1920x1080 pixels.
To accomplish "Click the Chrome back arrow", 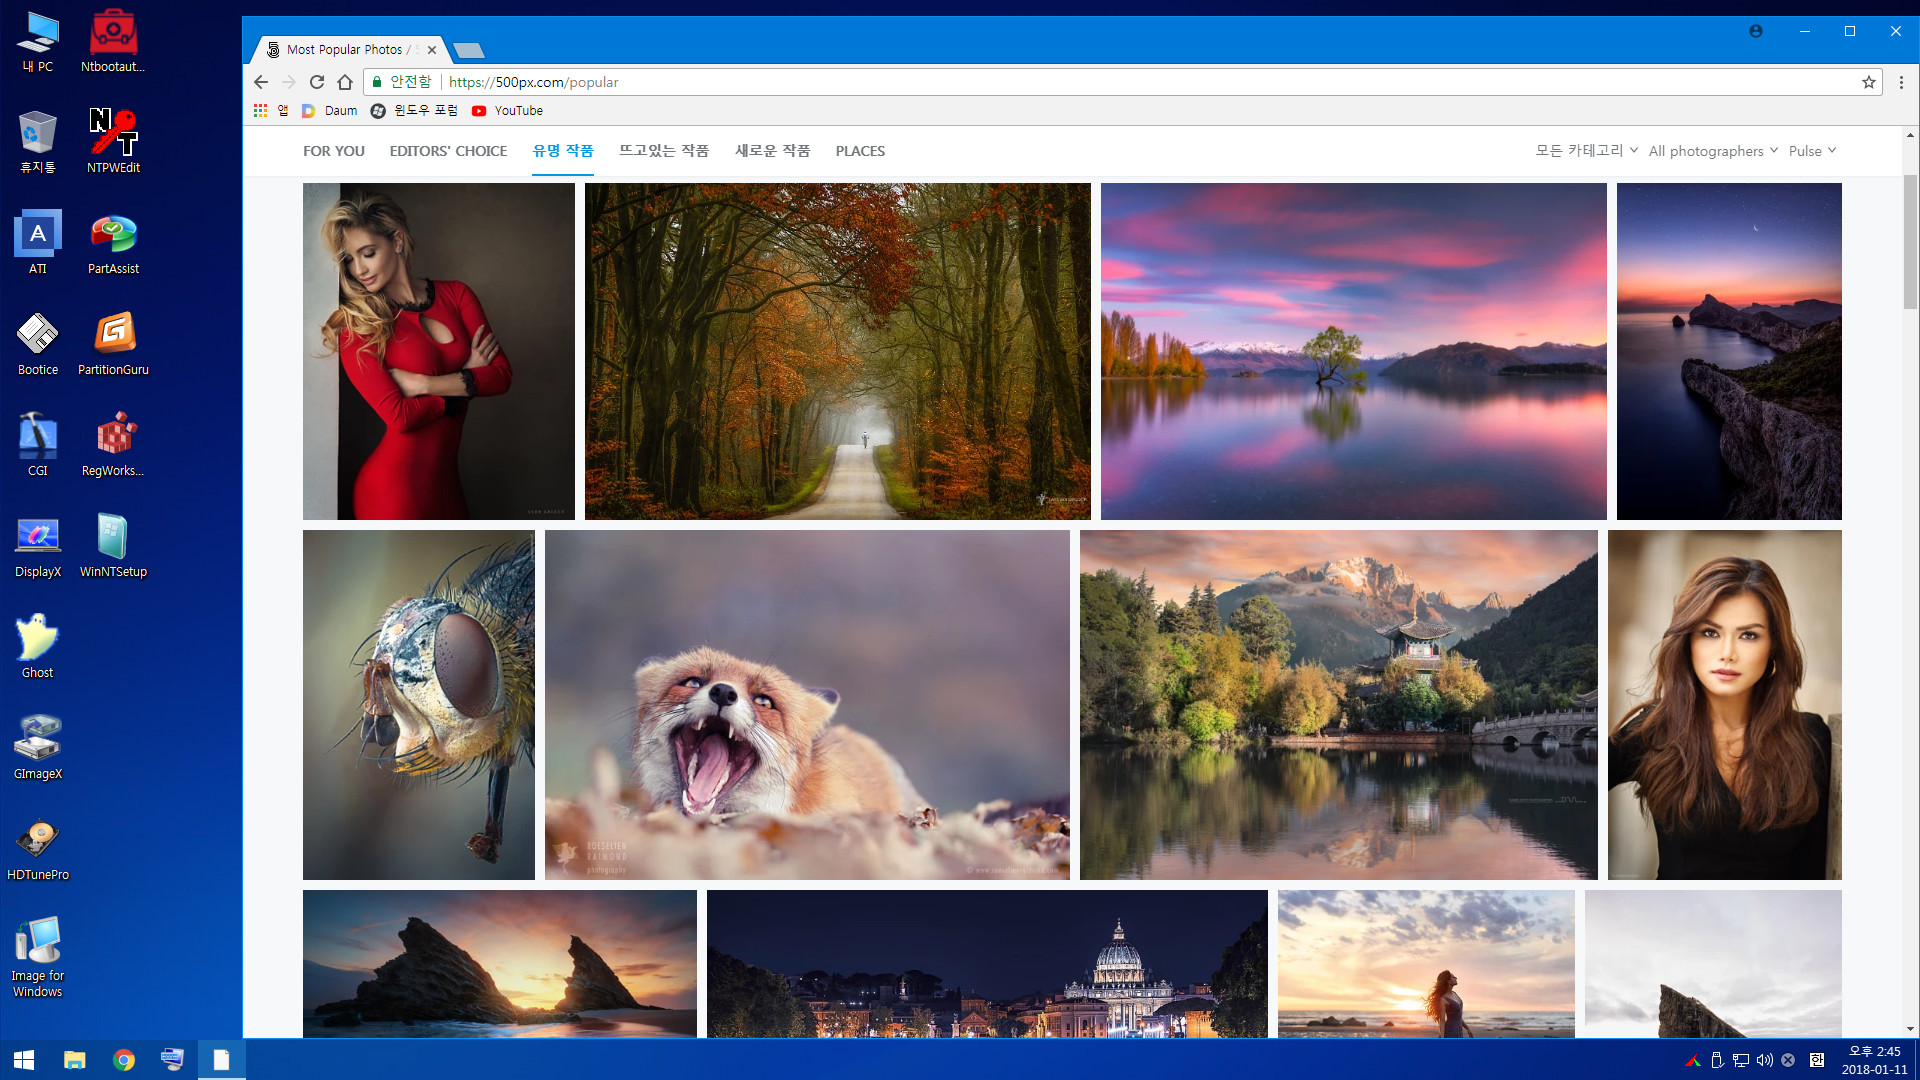I will click(261, 82).
